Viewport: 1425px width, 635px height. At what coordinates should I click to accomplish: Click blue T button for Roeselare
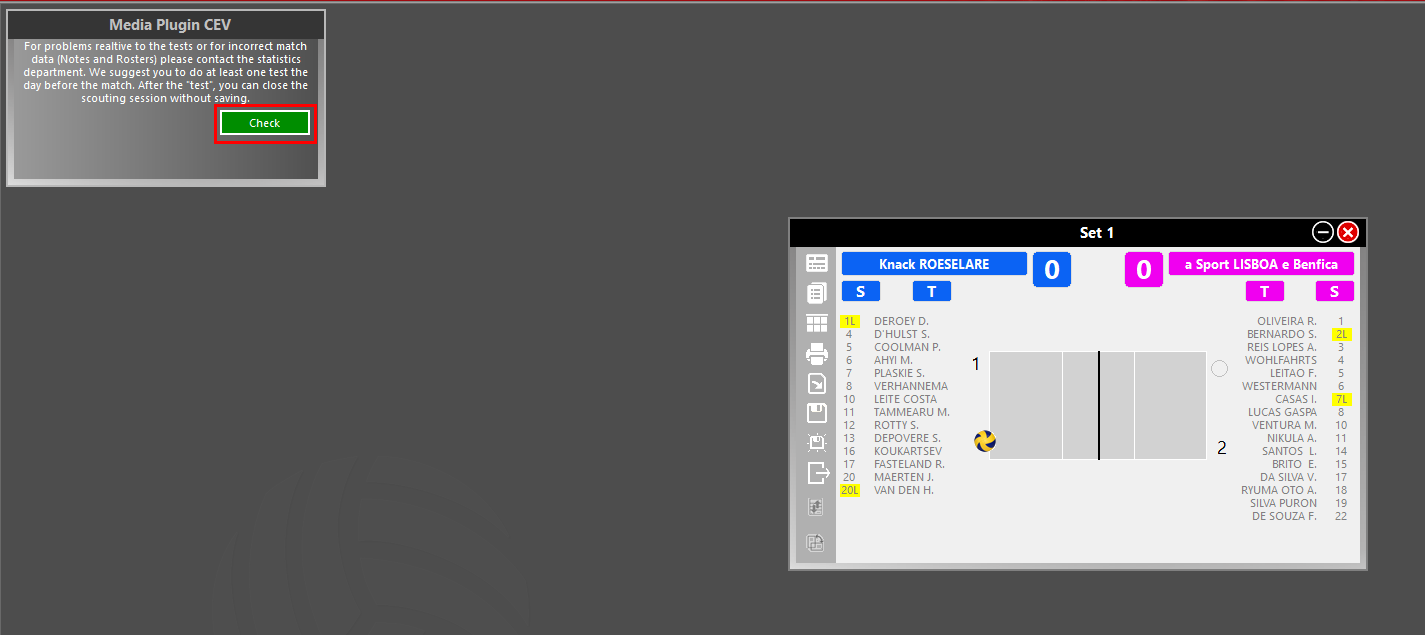932,291
